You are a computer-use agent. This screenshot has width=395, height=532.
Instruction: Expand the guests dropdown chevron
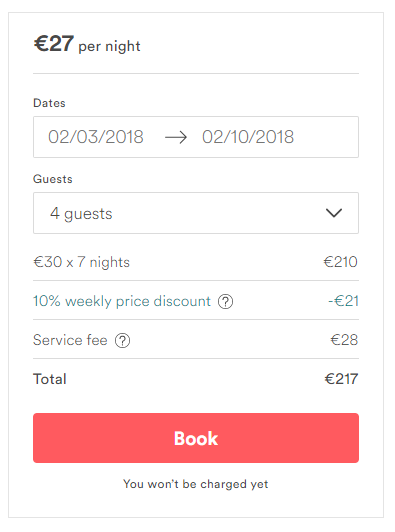click(334, 213)
